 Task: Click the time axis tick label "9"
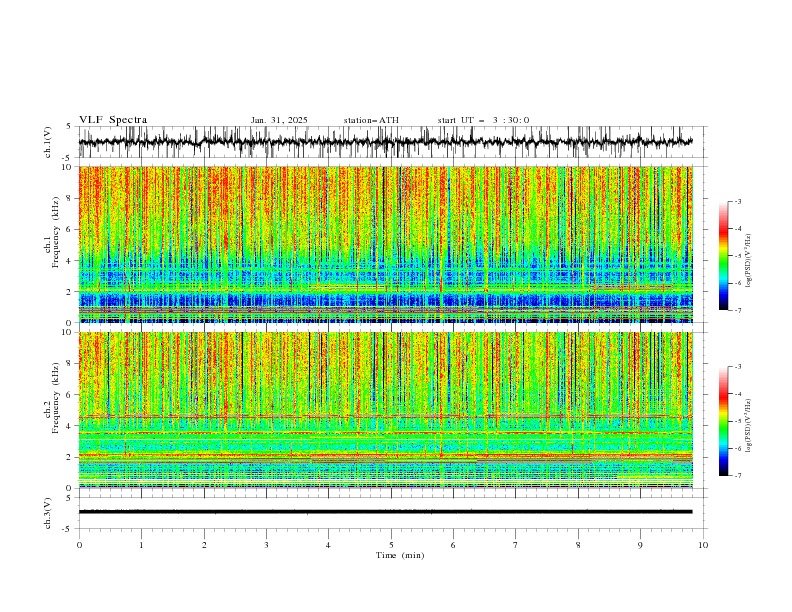point(640,545)
